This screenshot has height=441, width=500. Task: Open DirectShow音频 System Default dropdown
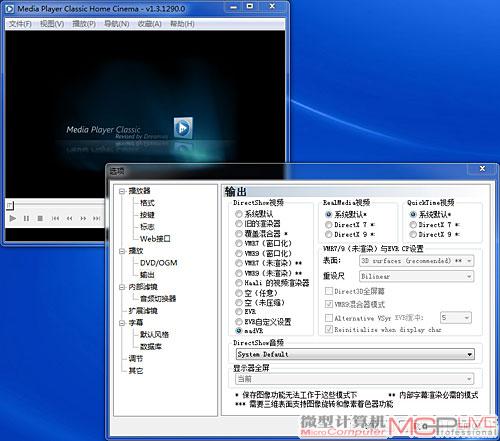pos(354,354)
